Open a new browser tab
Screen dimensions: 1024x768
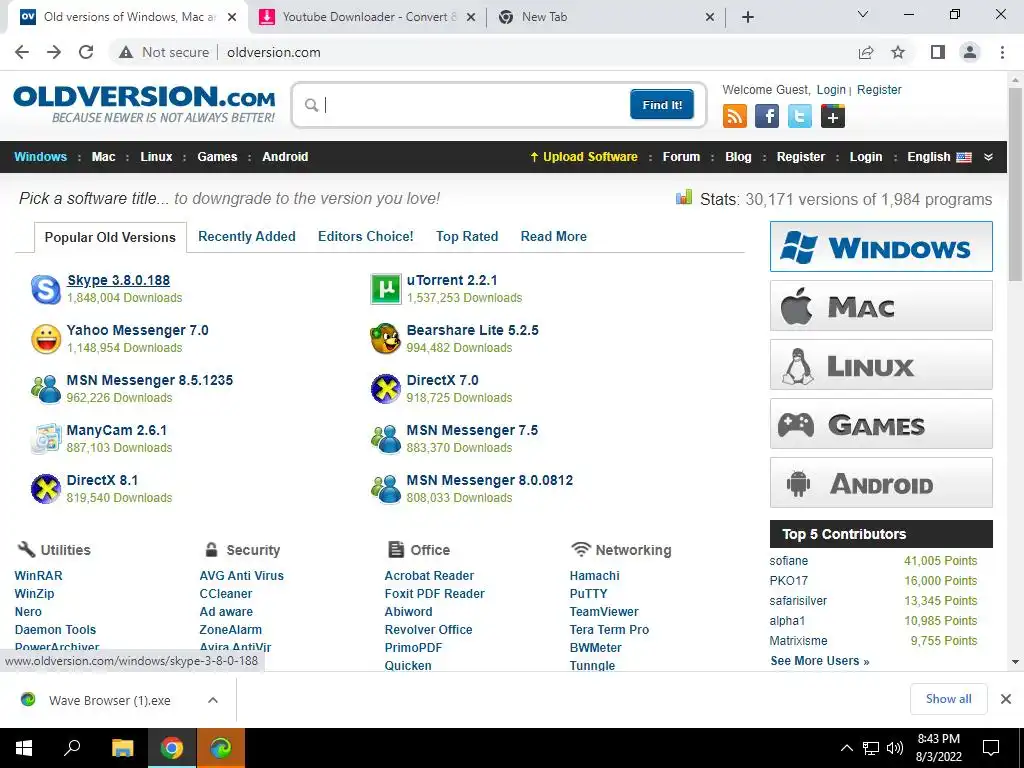pyautogui.click(x=748, y=17)
